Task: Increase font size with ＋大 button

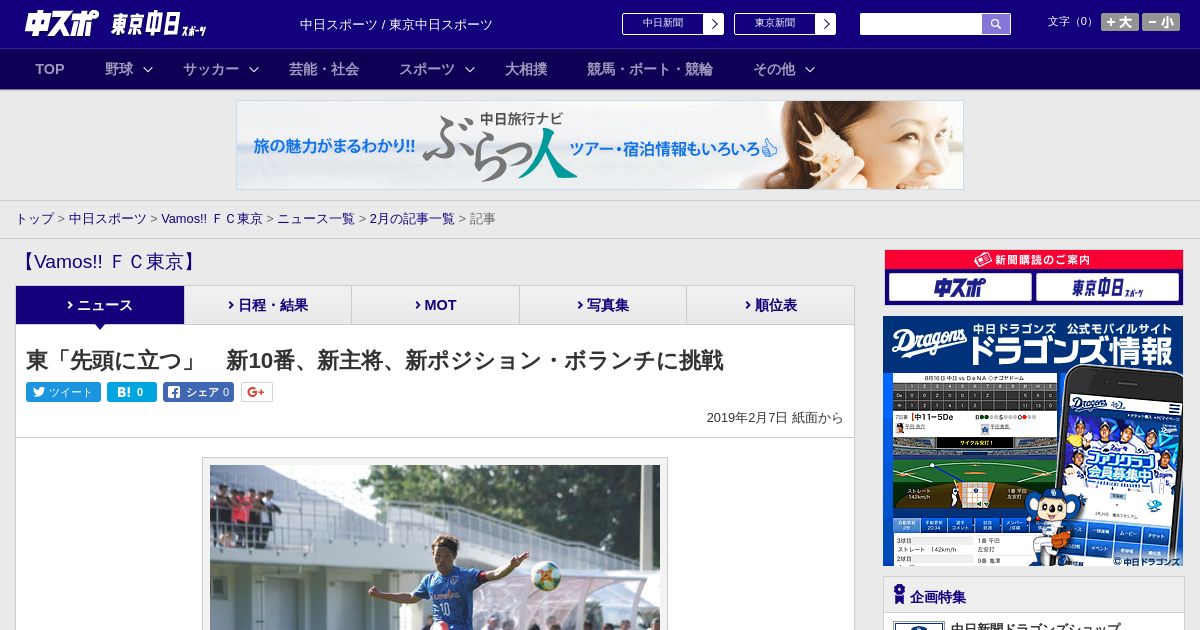Action: coord(1120,22)
